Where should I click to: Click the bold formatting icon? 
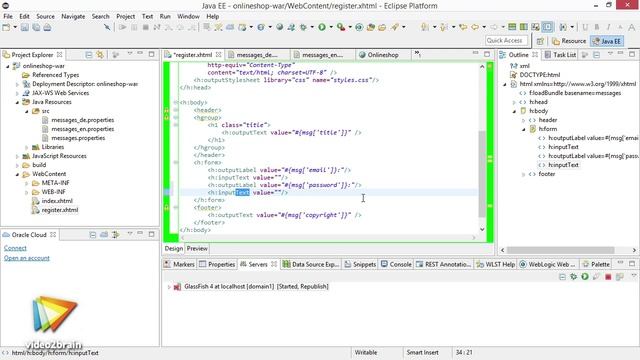point(597,27)
